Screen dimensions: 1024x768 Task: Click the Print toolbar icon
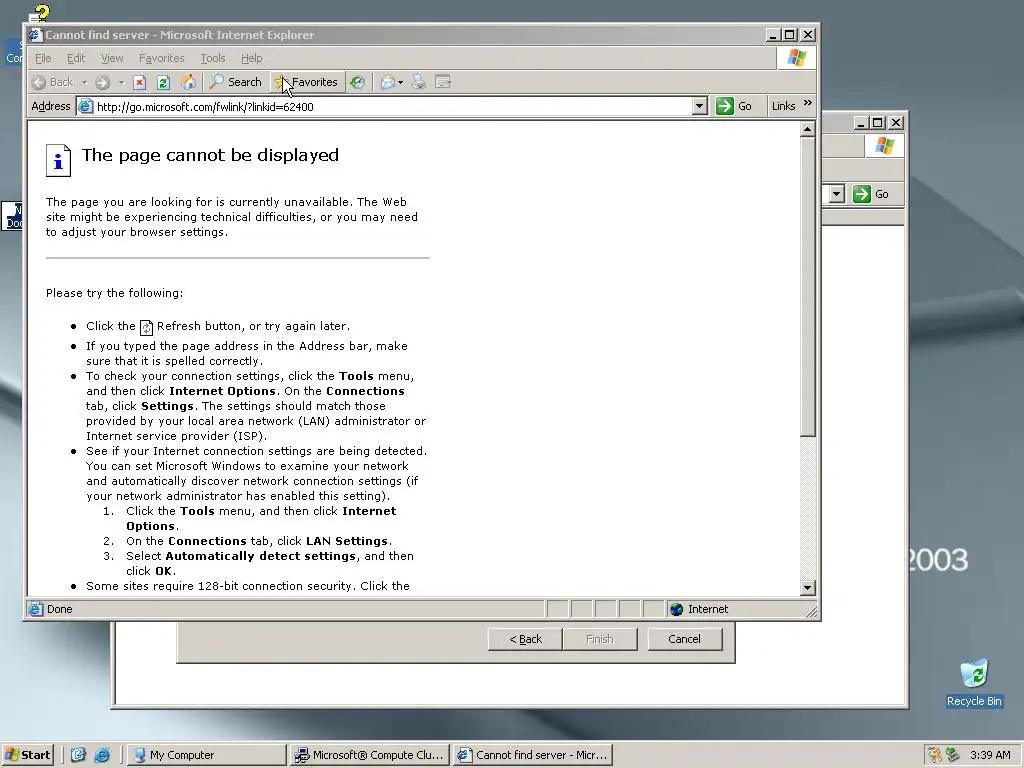(419, 82)
